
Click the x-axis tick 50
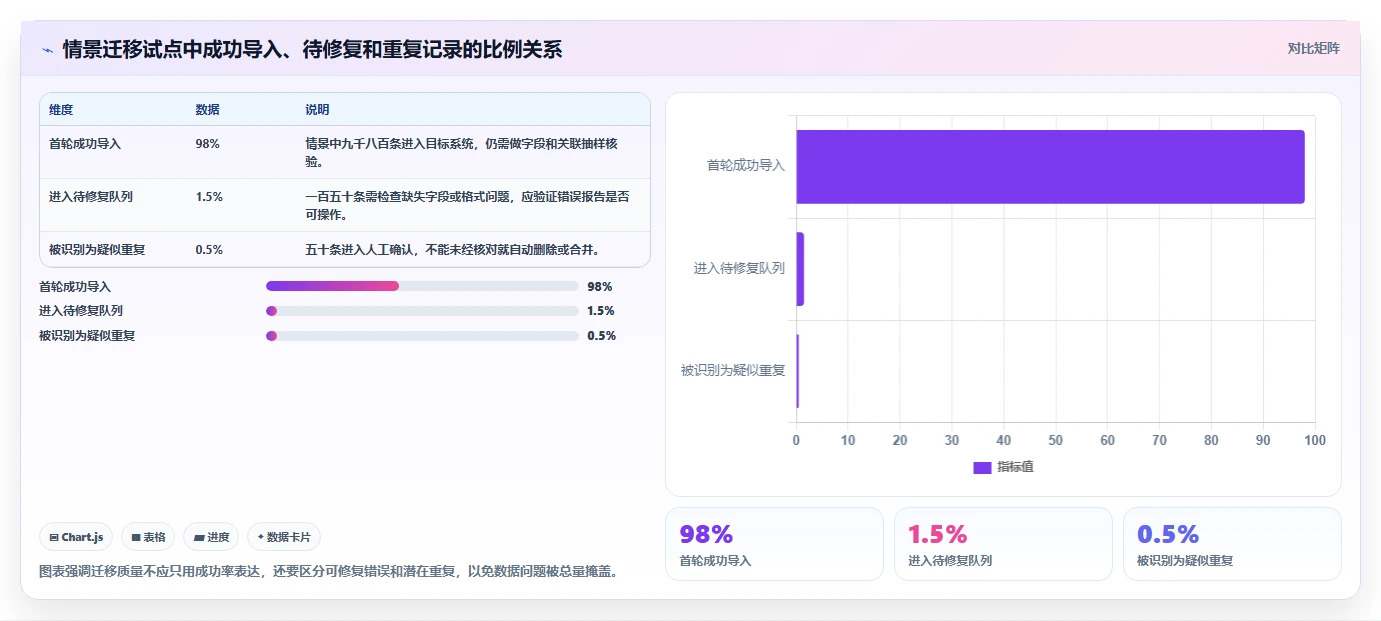coord(1055,441)
